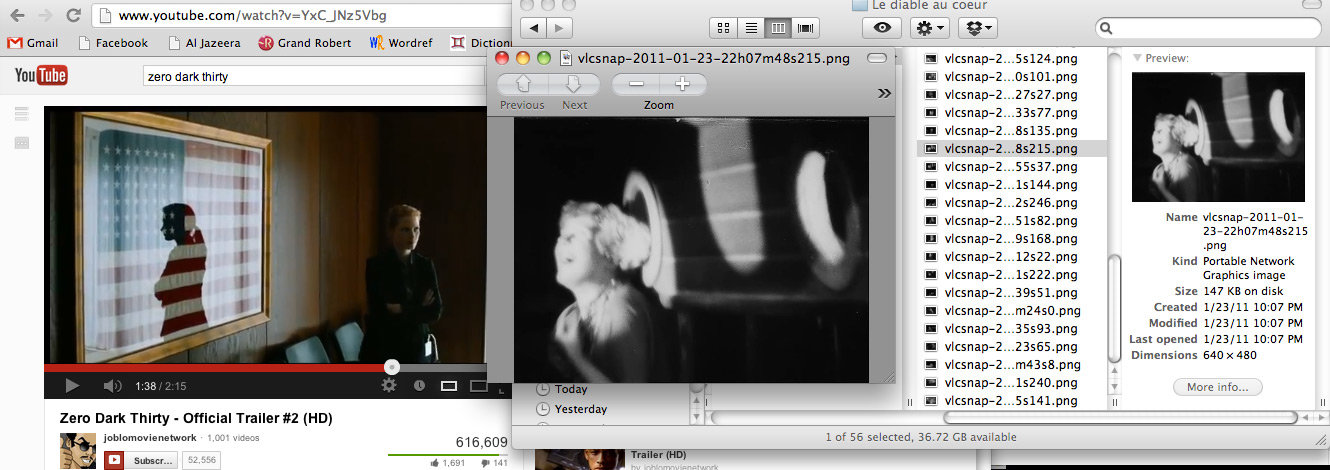Click the Finder horizontal scrollbar thumb
This screenshot has width=1330, height=470.
(x=1120, y=417)
